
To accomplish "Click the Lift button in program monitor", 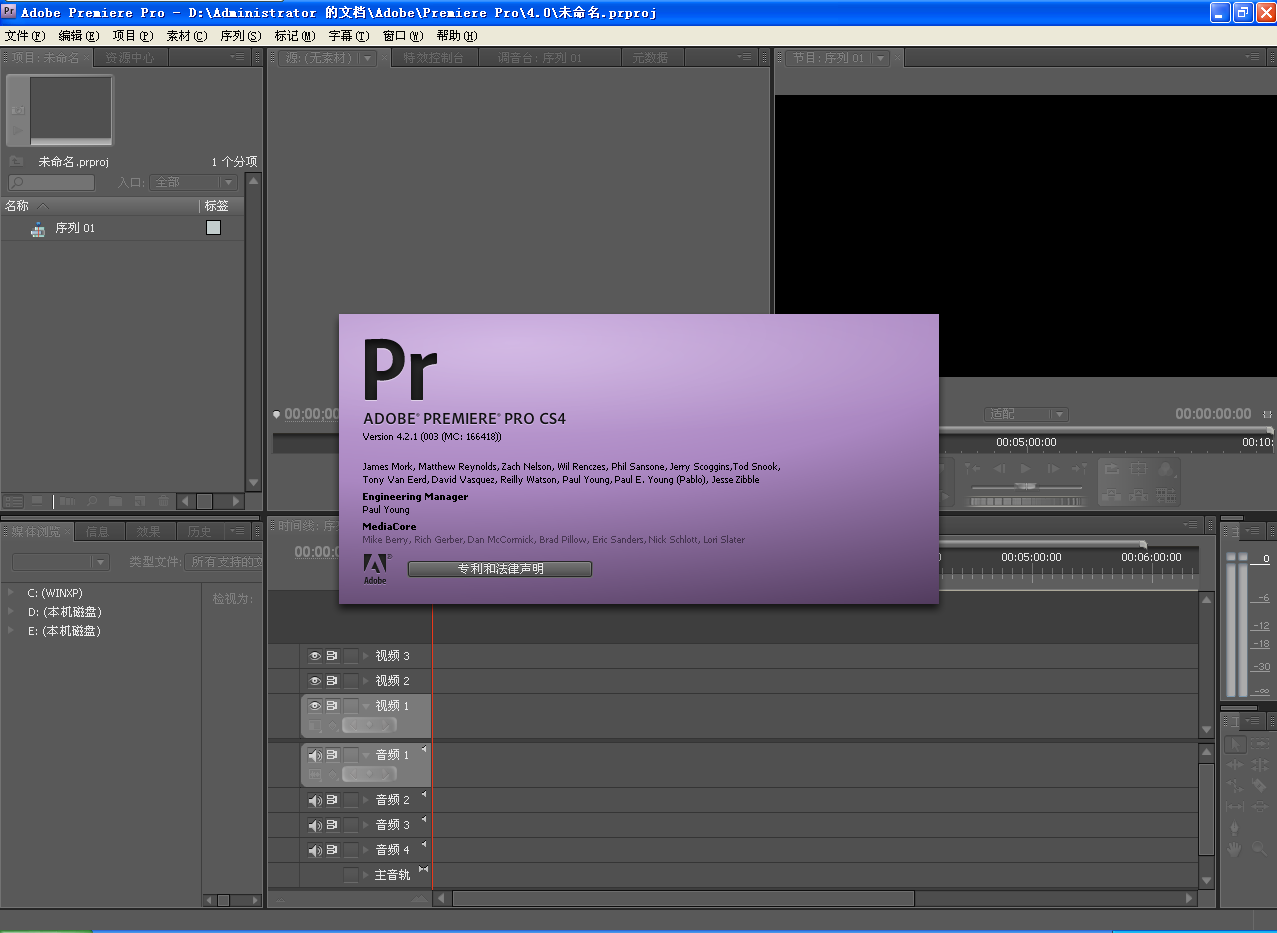I will (x=1112, y=495).
